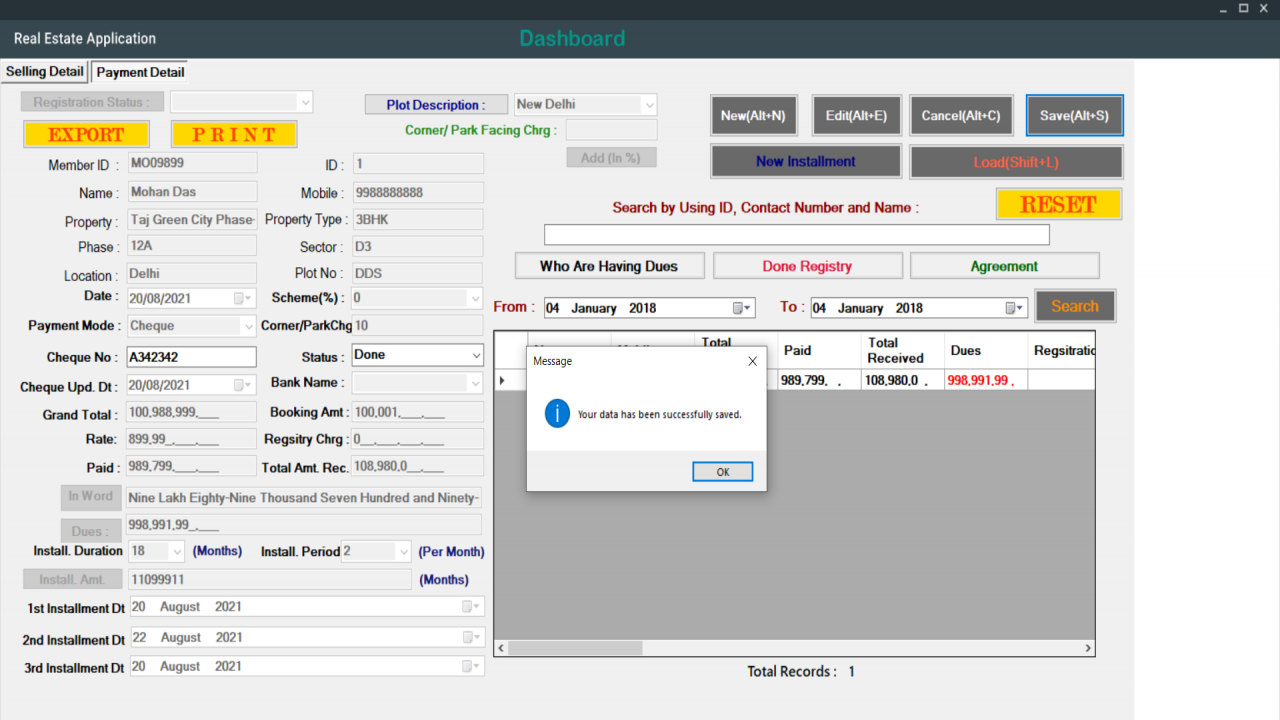Switch to the Selling Detail tab
The image size is (1280, 720).
click(x=45, y=72)
